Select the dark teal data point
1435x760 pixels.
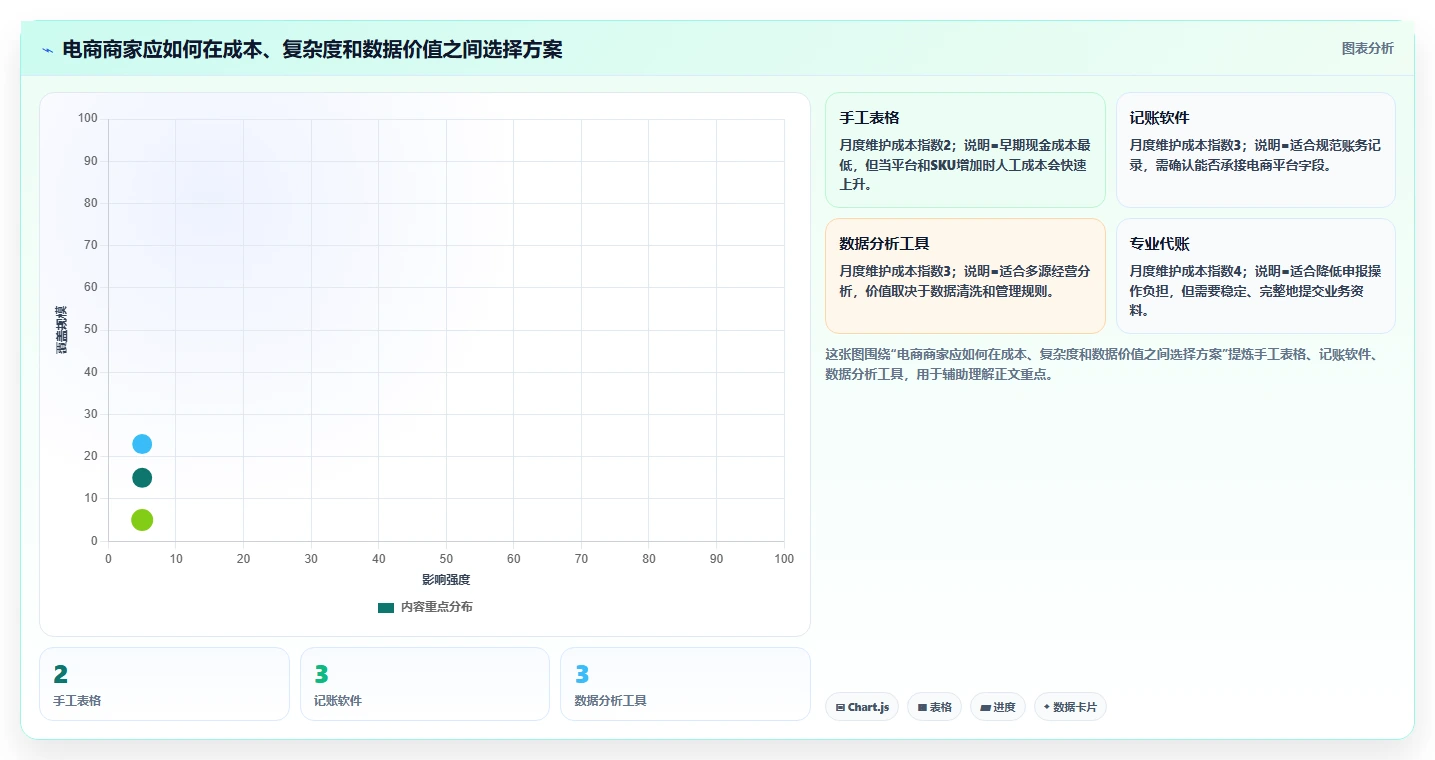pyautogui.click(x=142, y=478)
